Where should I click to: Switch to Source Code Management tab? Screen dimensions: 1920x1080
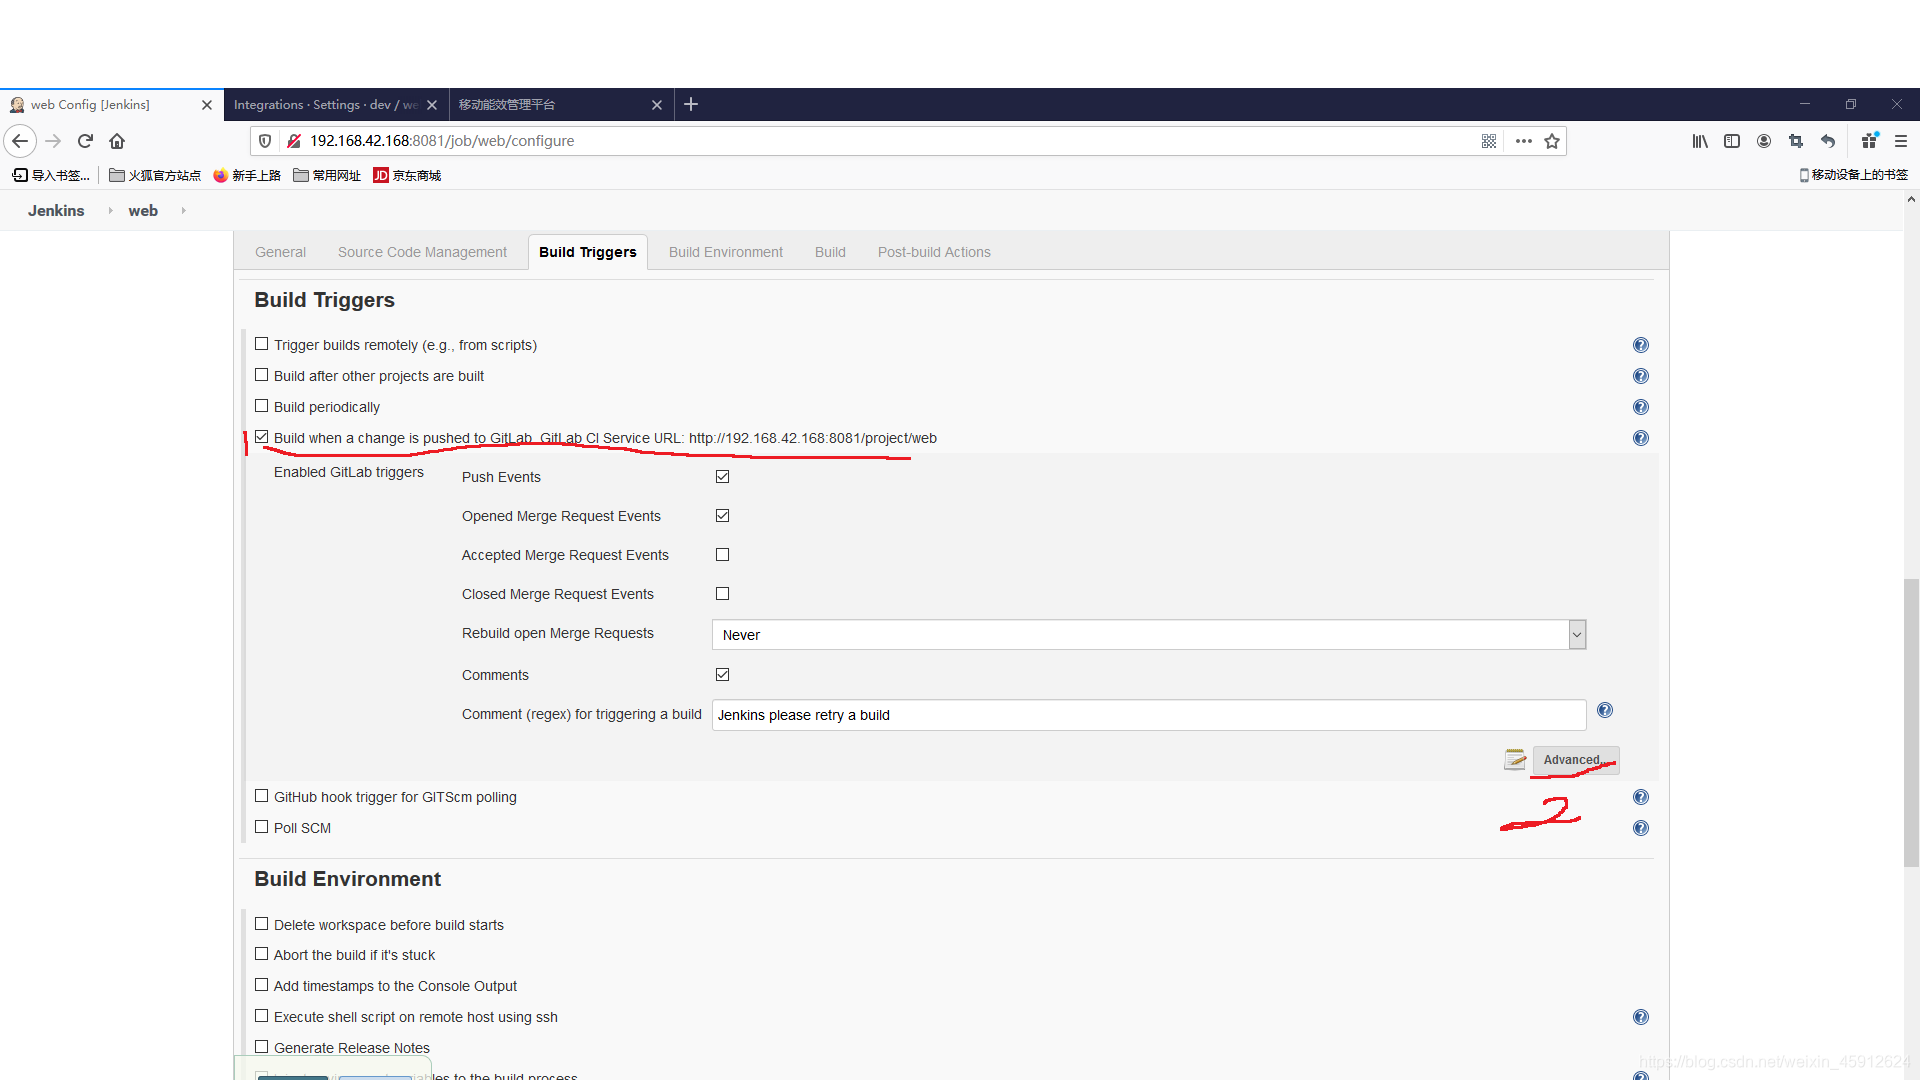(x=422, y=252)
